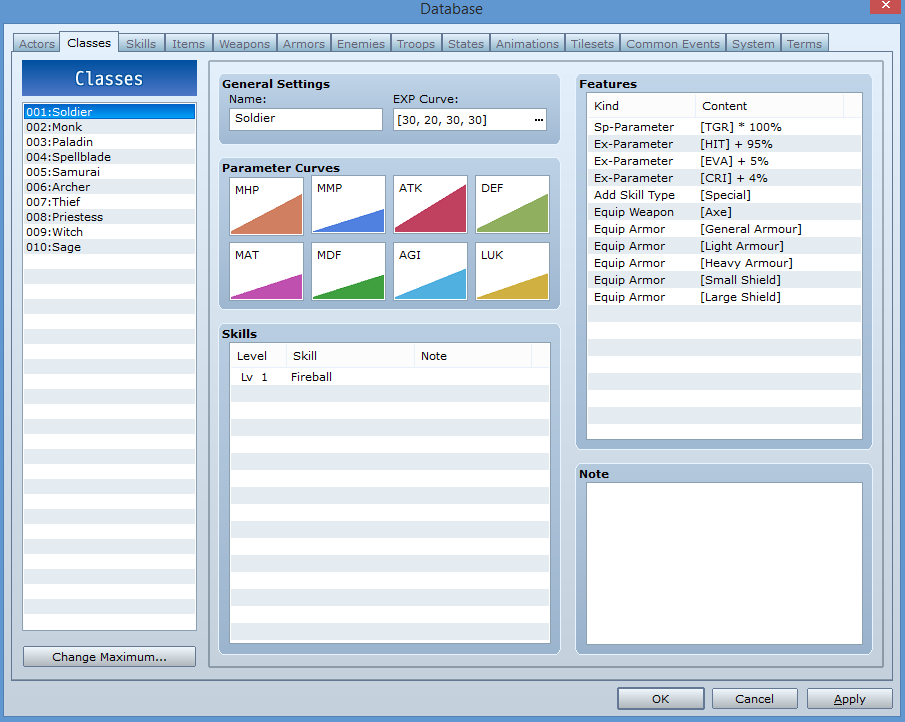The image size is (905, 722).
Task: Open the MAT parameter curve
Action: (x=266, y=271)
